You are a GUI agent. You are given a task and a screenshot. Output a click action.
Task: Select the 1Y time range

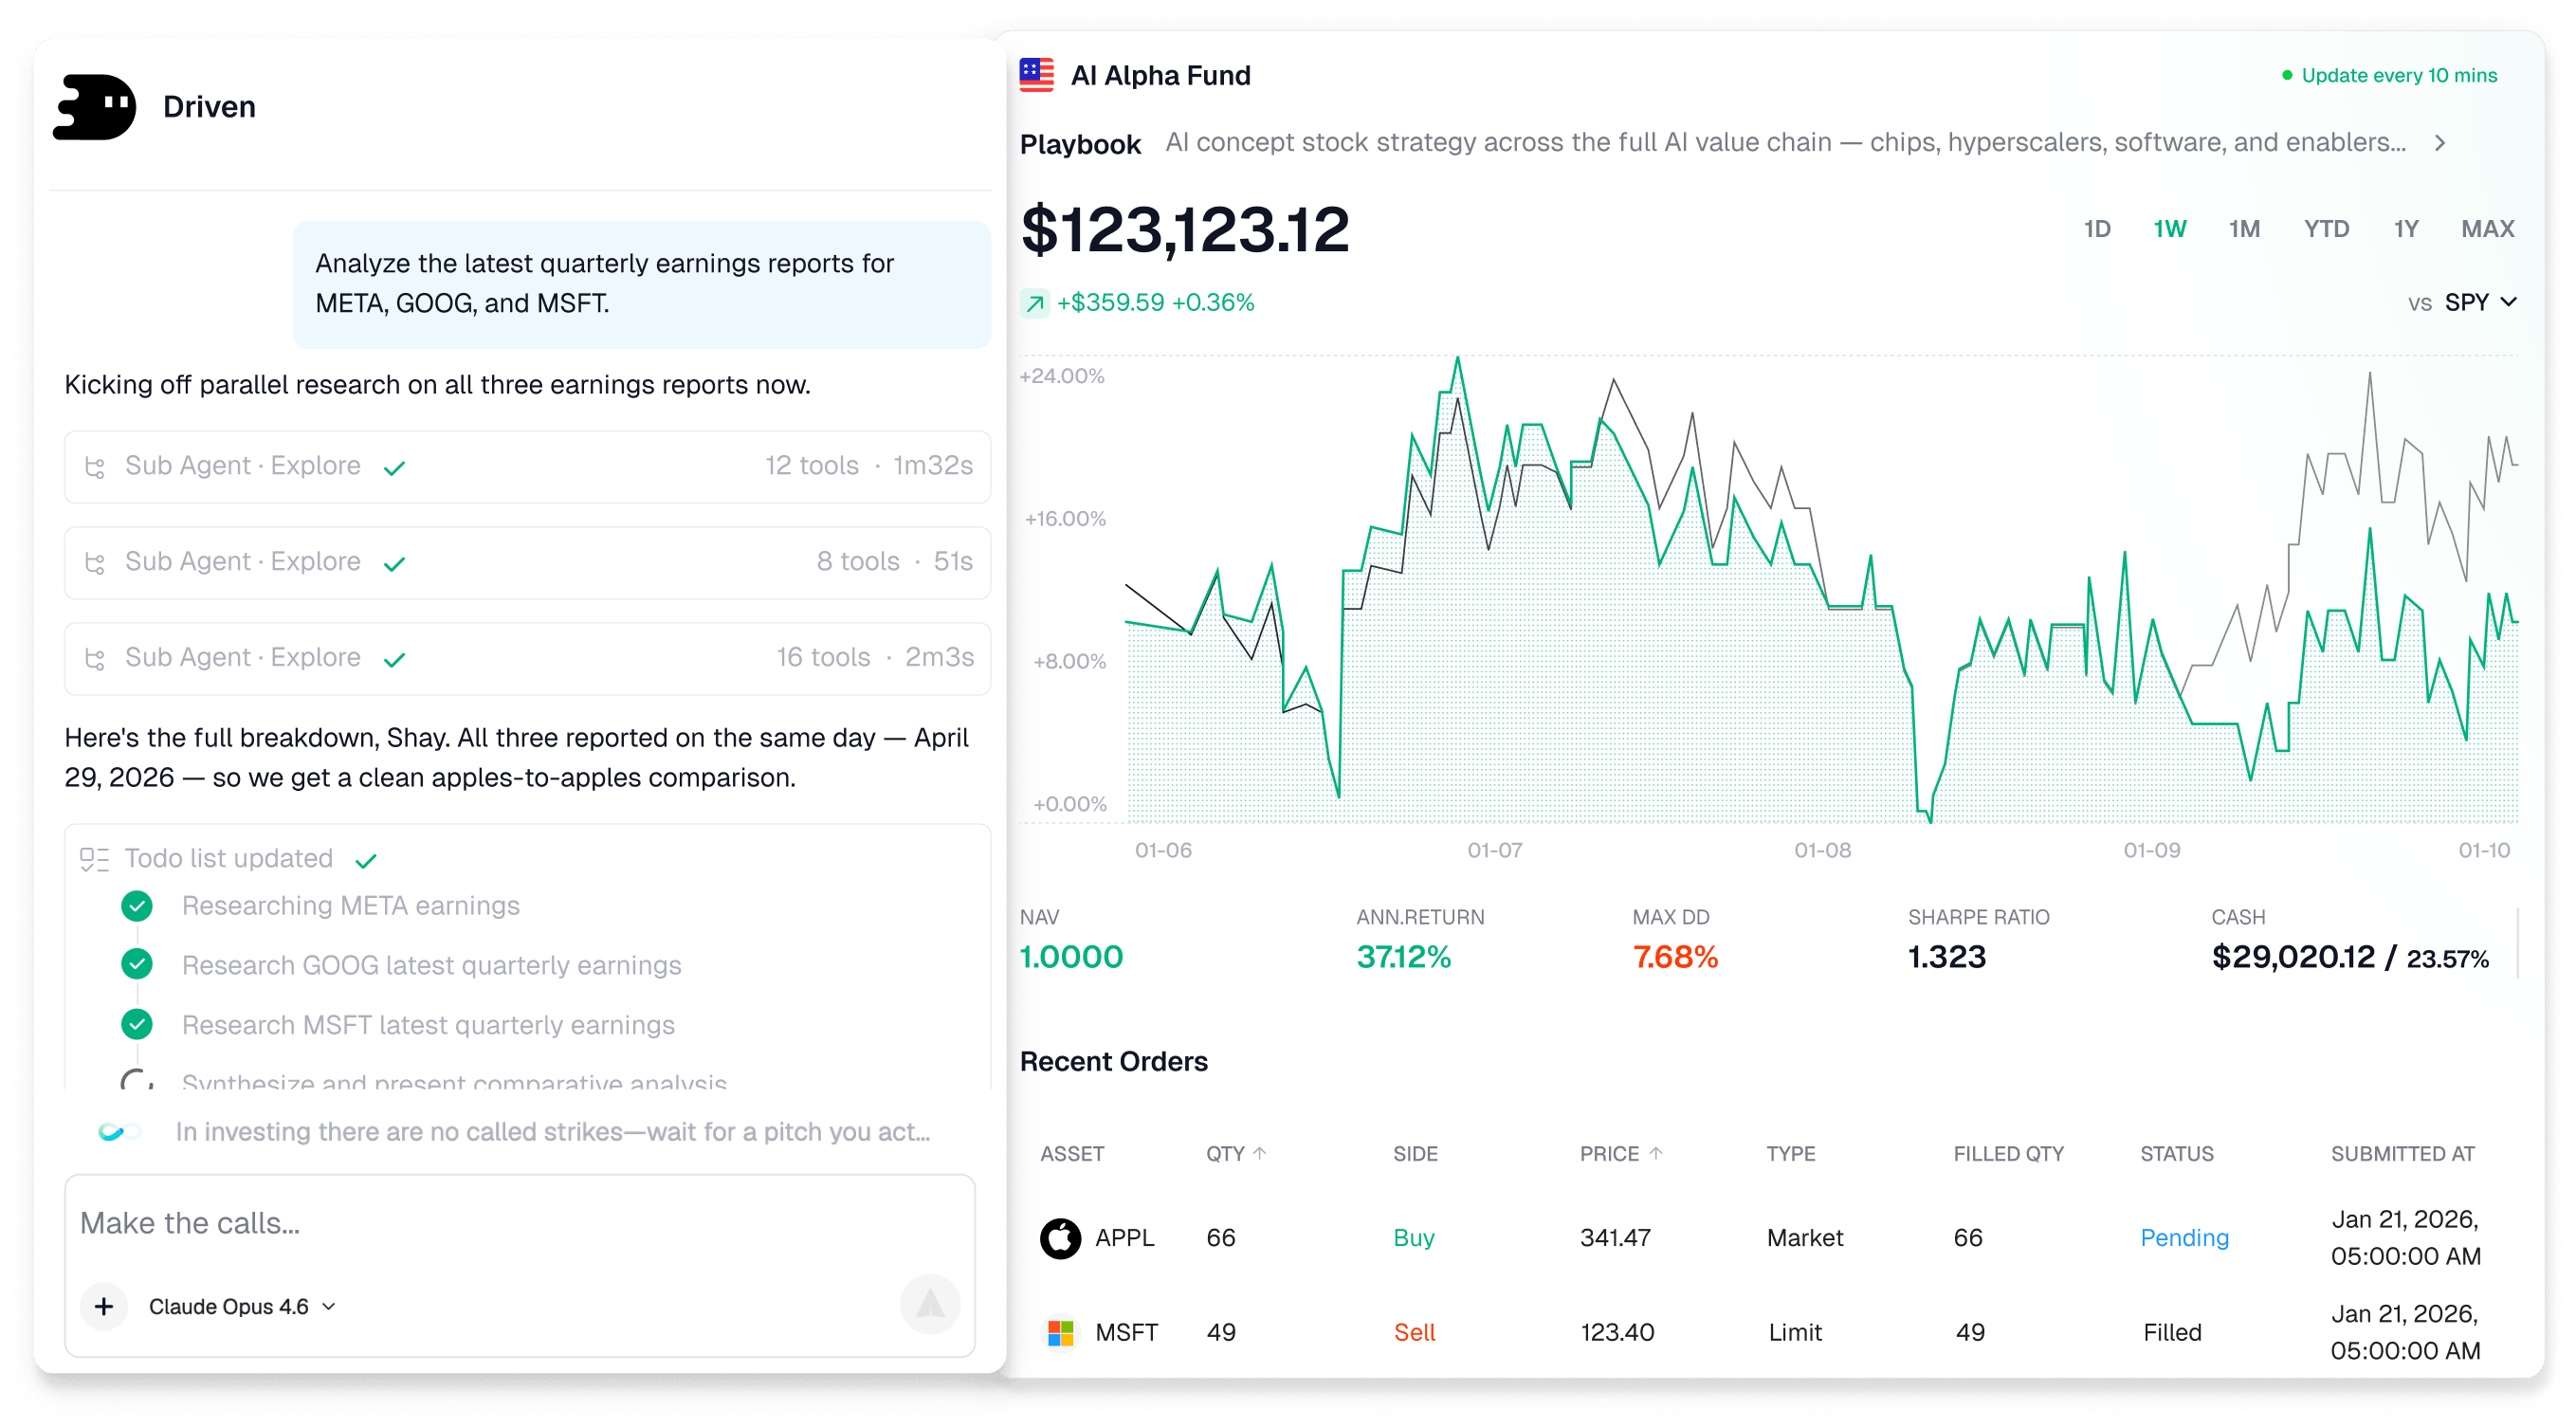click(2405, 229)
